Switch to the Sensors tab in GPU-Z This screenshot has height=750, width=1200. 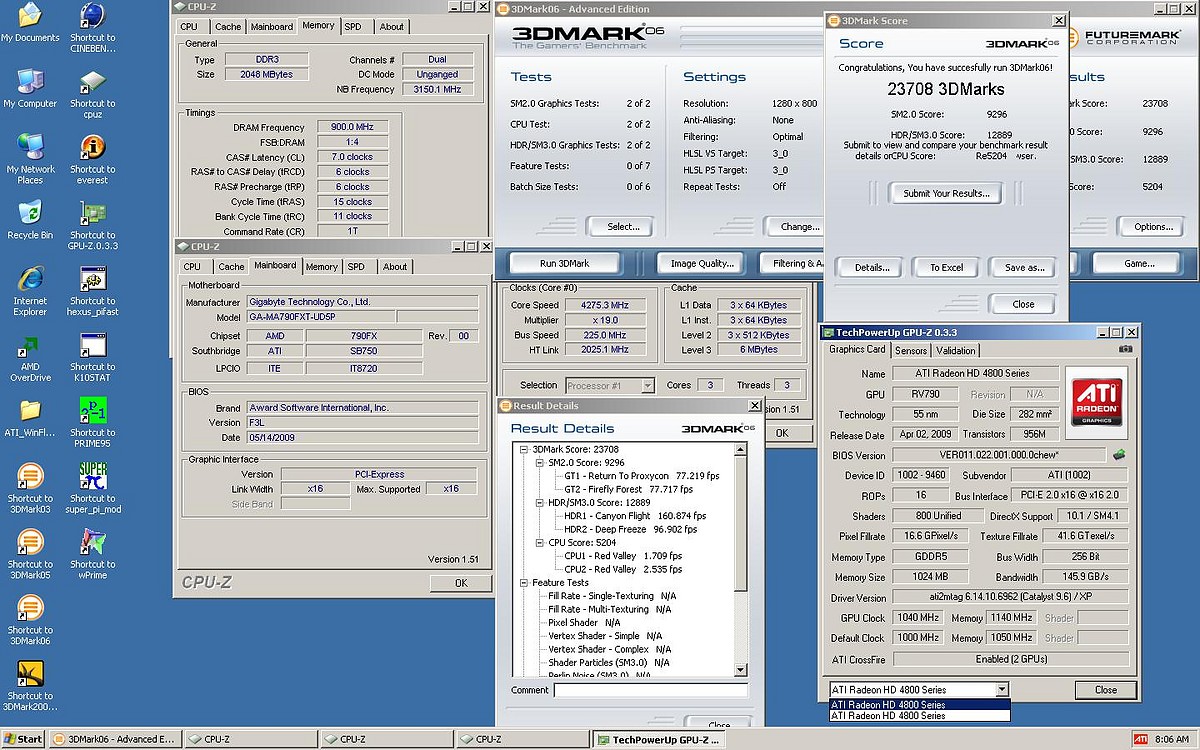911,351
